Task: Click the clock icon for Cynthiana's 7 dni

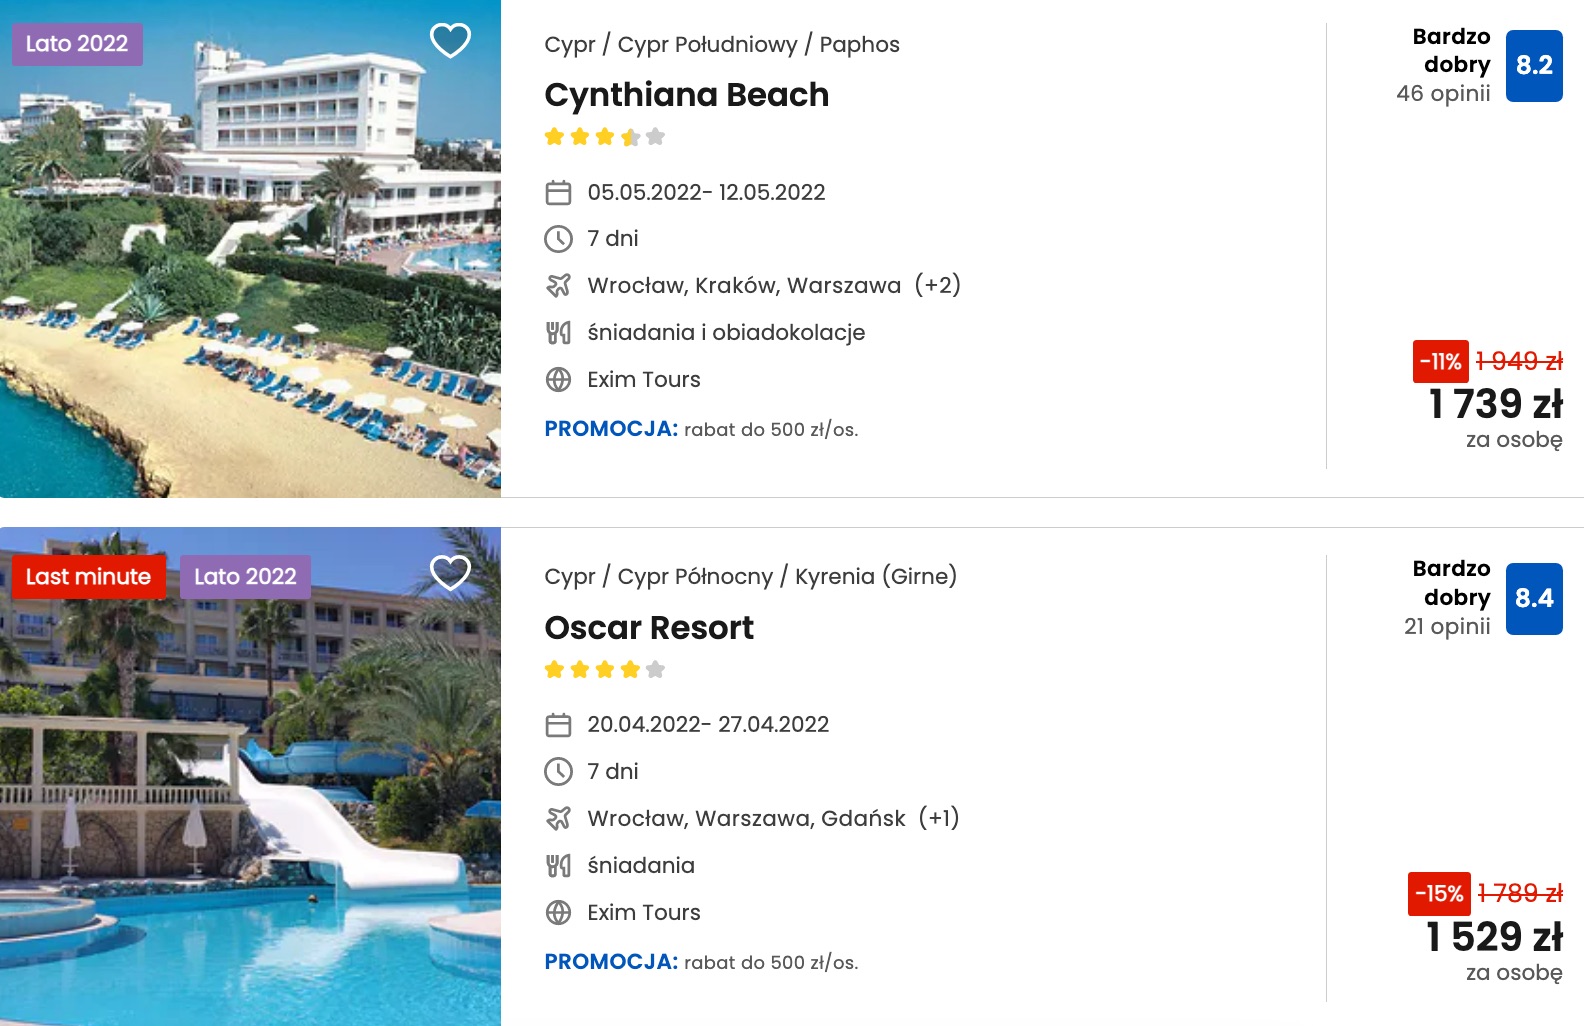Action: pyautogui.click(x=558, y=239)
